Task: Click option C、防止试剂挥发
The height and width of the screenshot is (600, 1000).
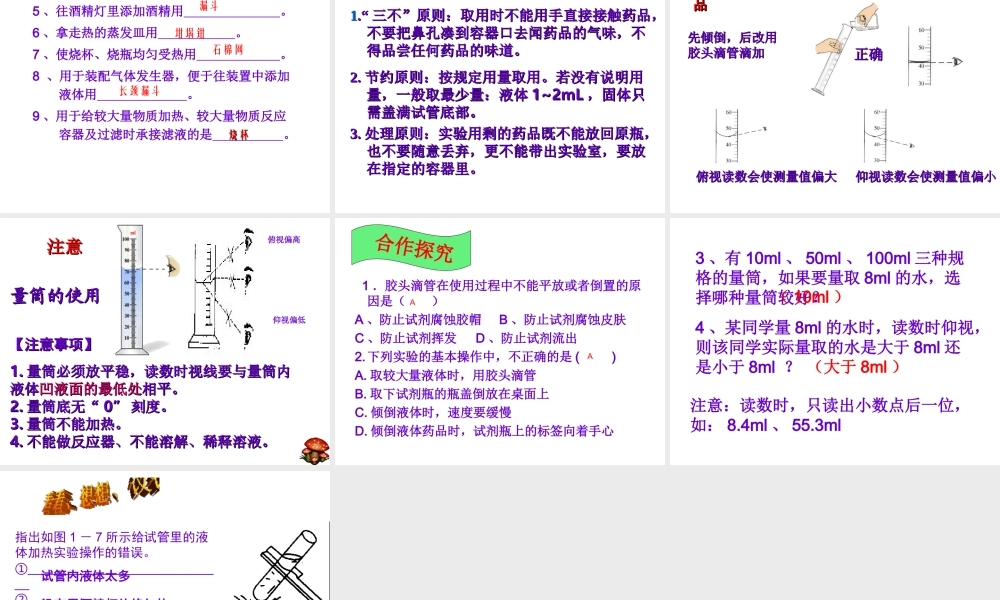Action: pos(406,338)
